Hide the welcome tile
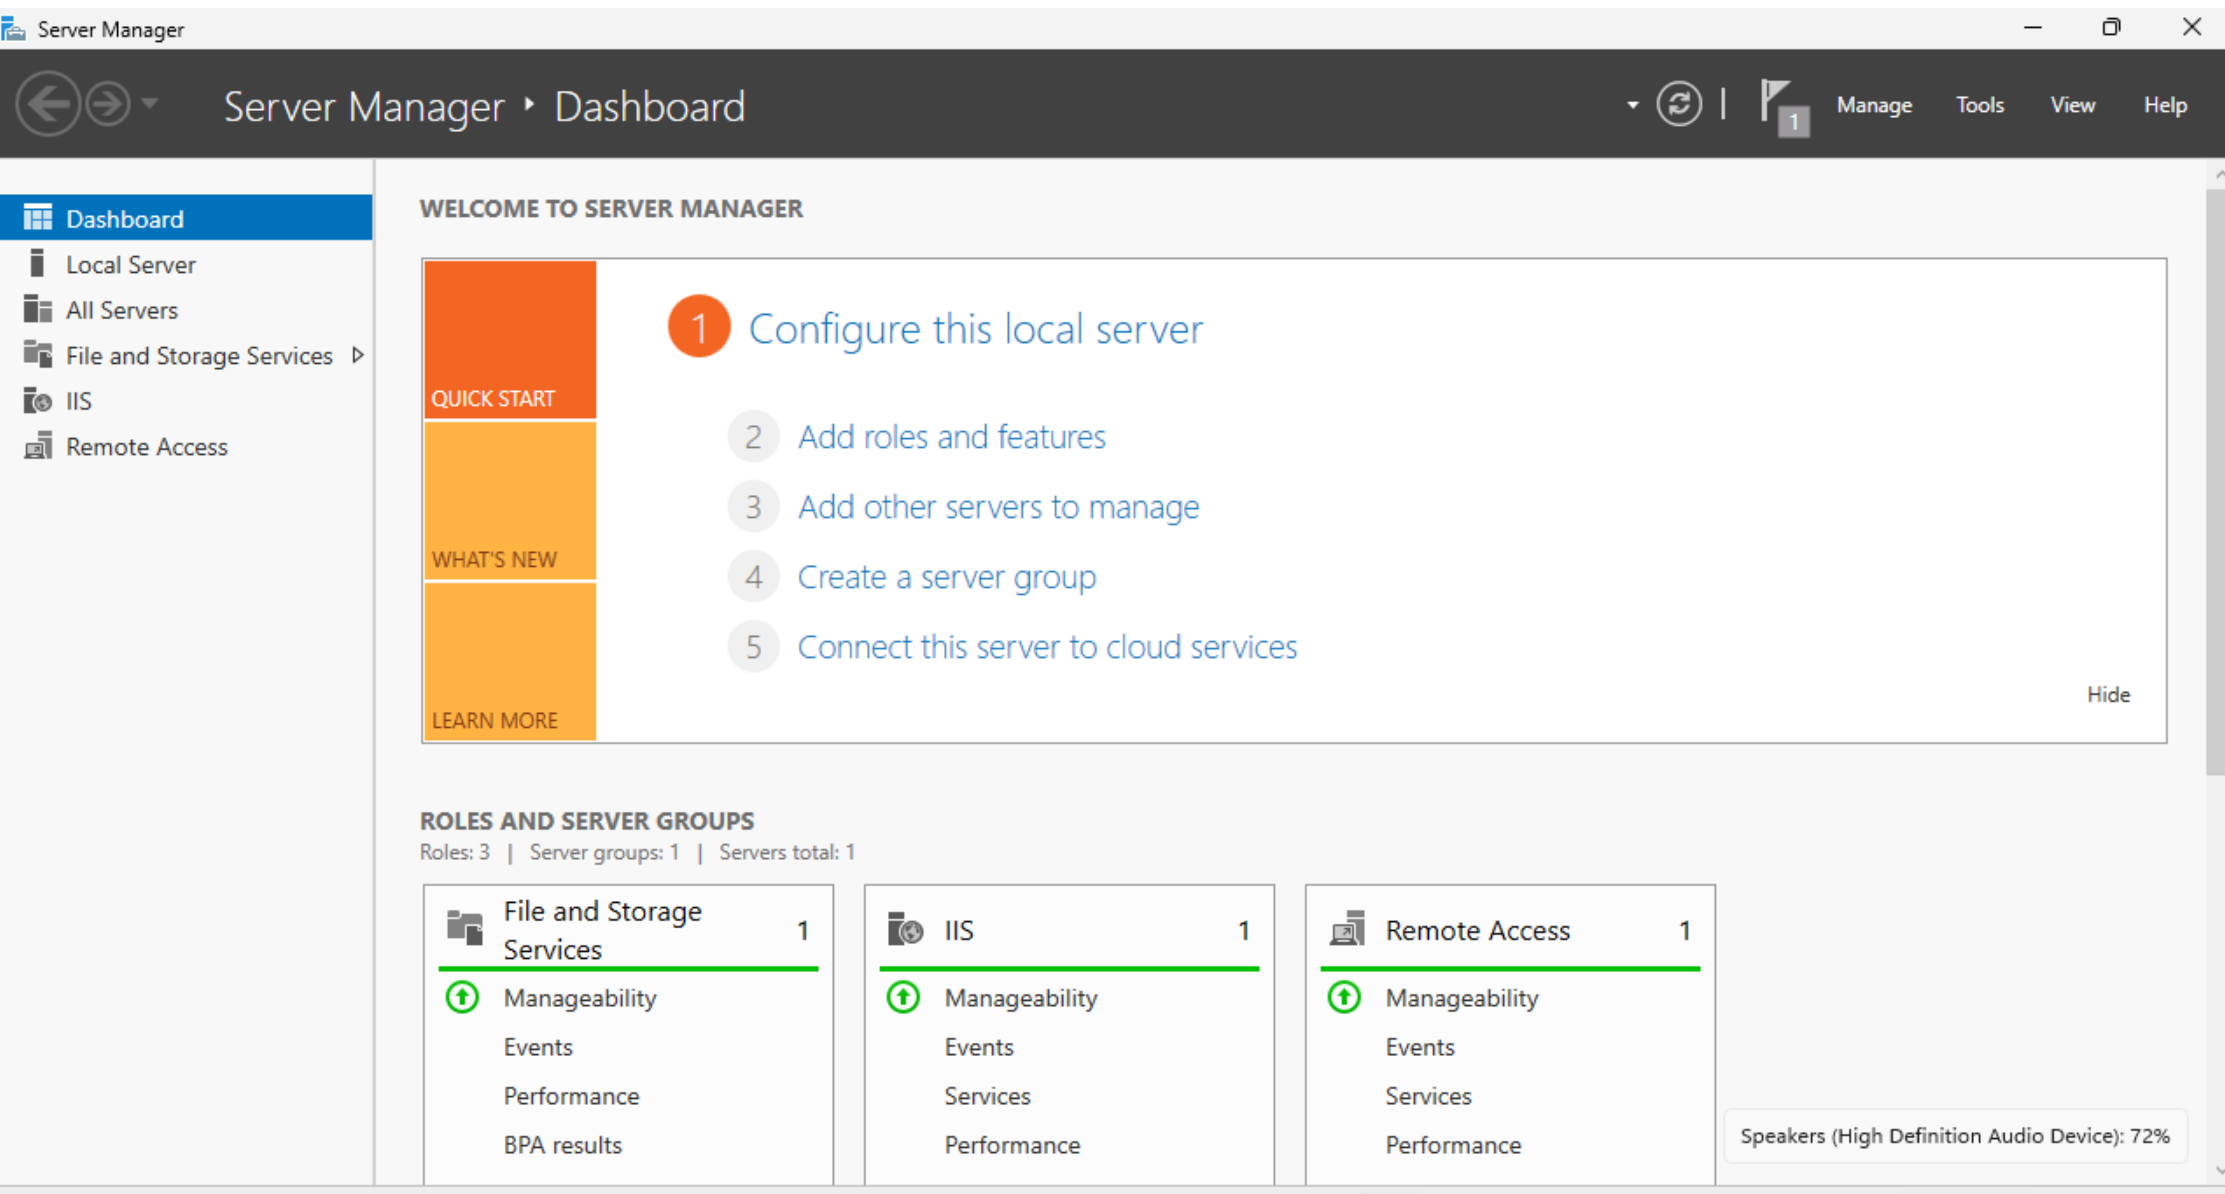The height and width of the screenshot is (1194, 2225). pos(2108,694)
